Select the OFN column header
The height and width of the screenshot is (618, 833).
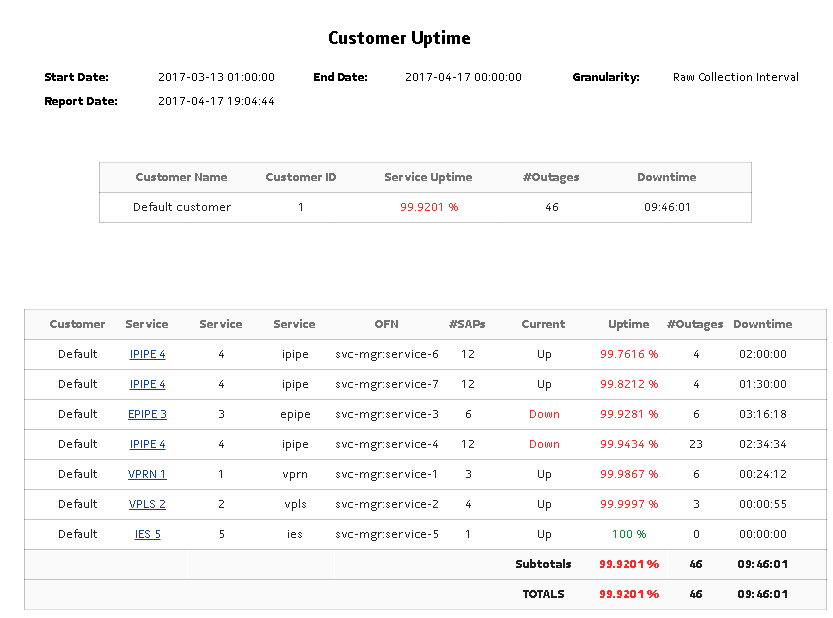387,324
